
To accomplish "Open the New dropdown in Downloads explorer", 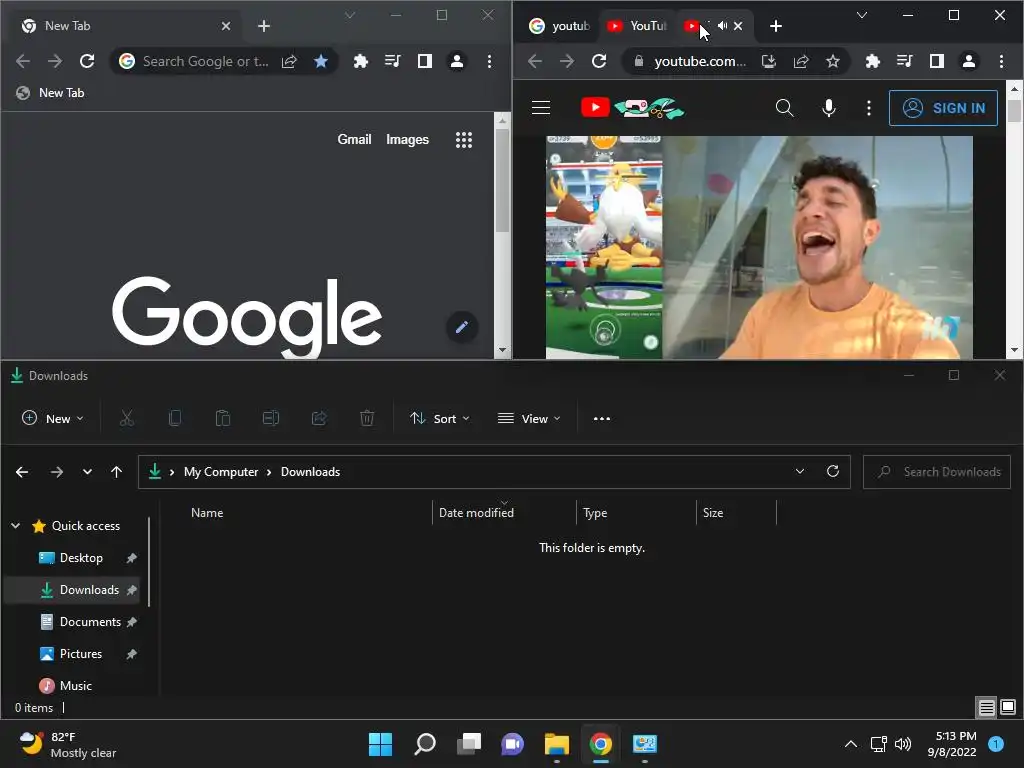I will (52, 419).
